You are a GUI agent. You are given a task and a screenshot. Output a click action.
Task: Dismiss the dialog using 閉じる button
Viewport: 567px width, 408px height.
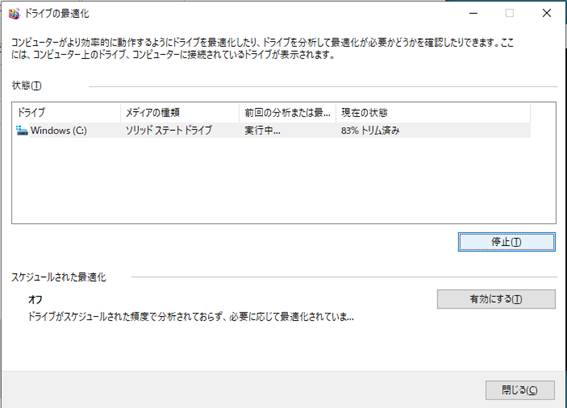coord(520,390)
